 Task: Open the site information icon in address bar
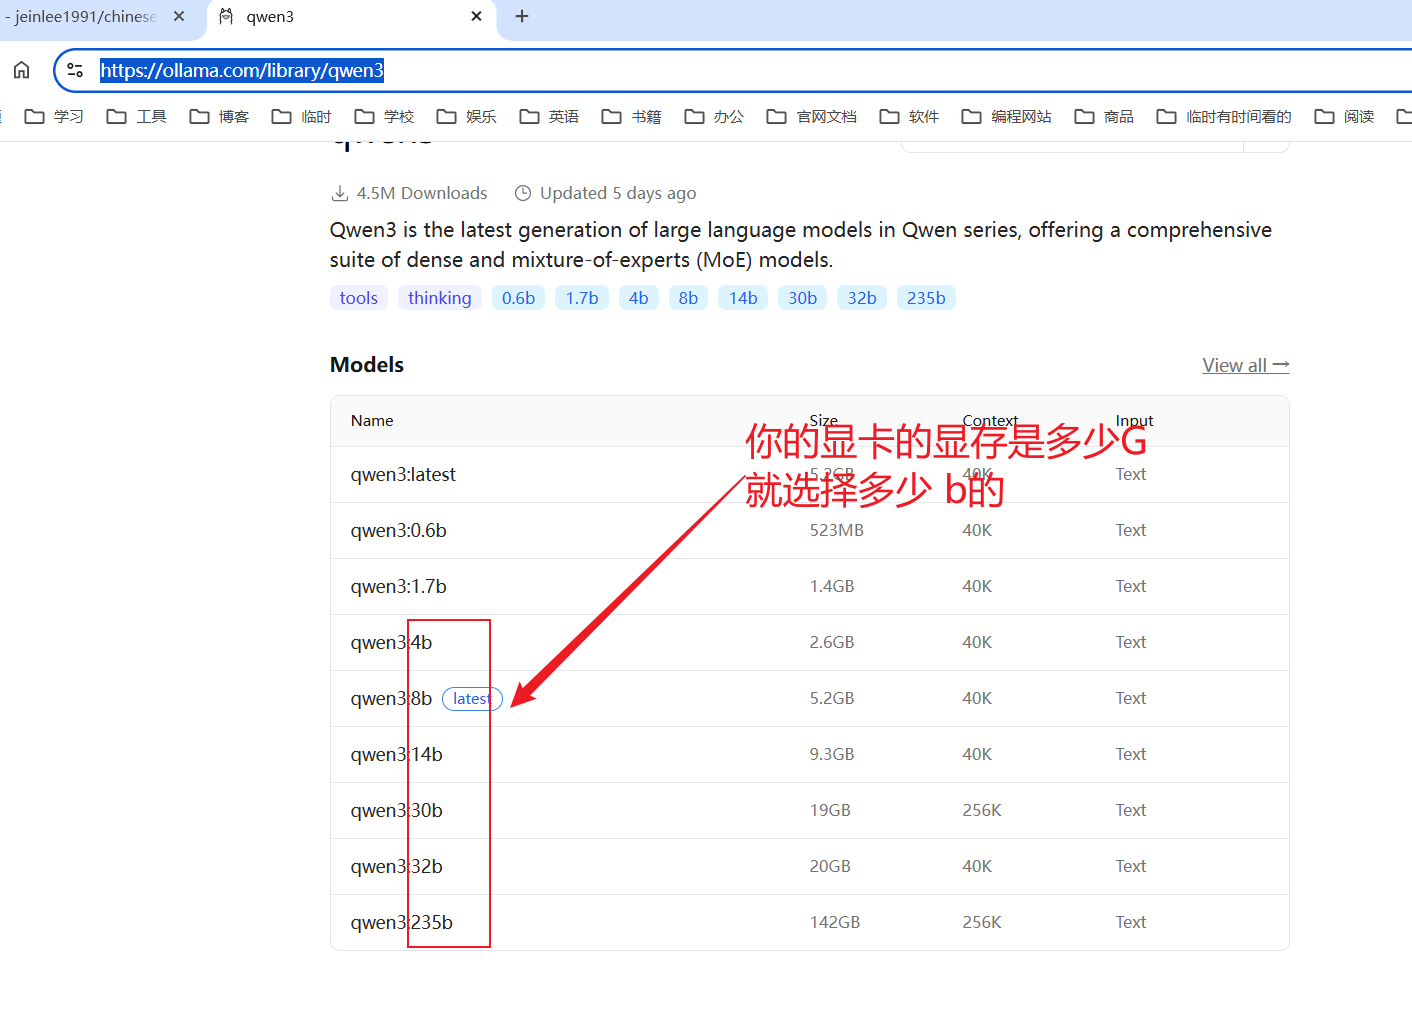click(x=75, y=70)
